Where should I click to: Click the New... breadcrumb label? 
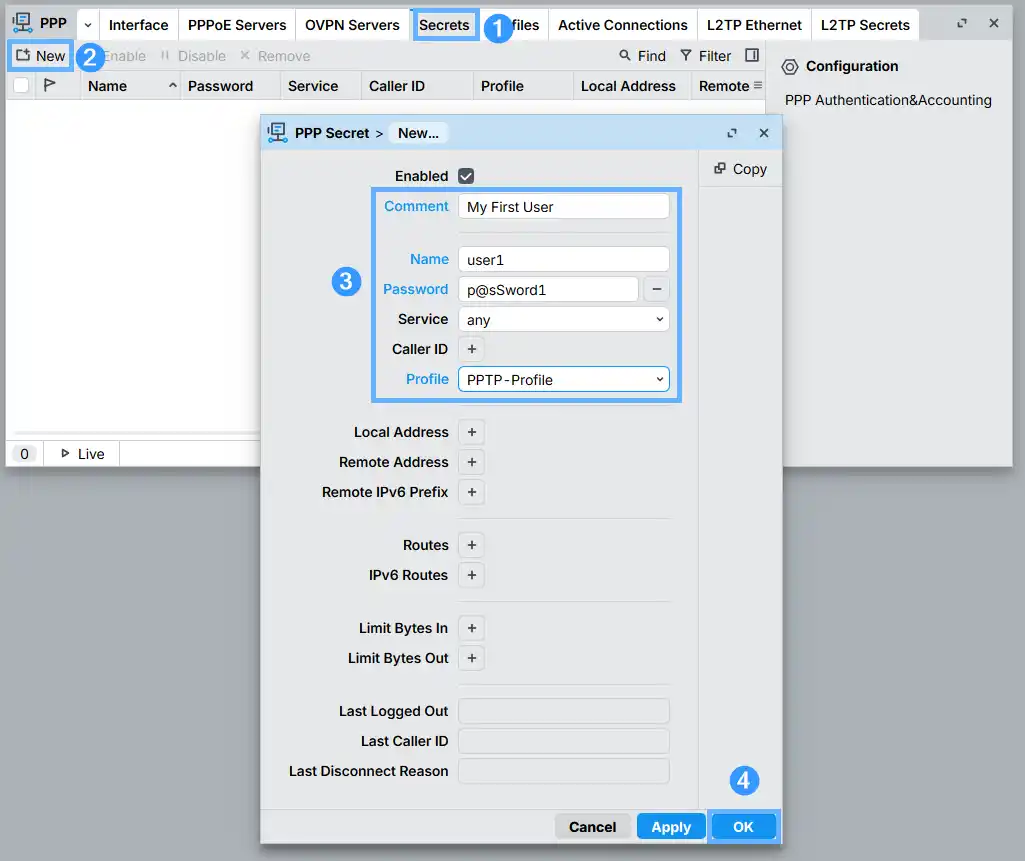point(418,133)
